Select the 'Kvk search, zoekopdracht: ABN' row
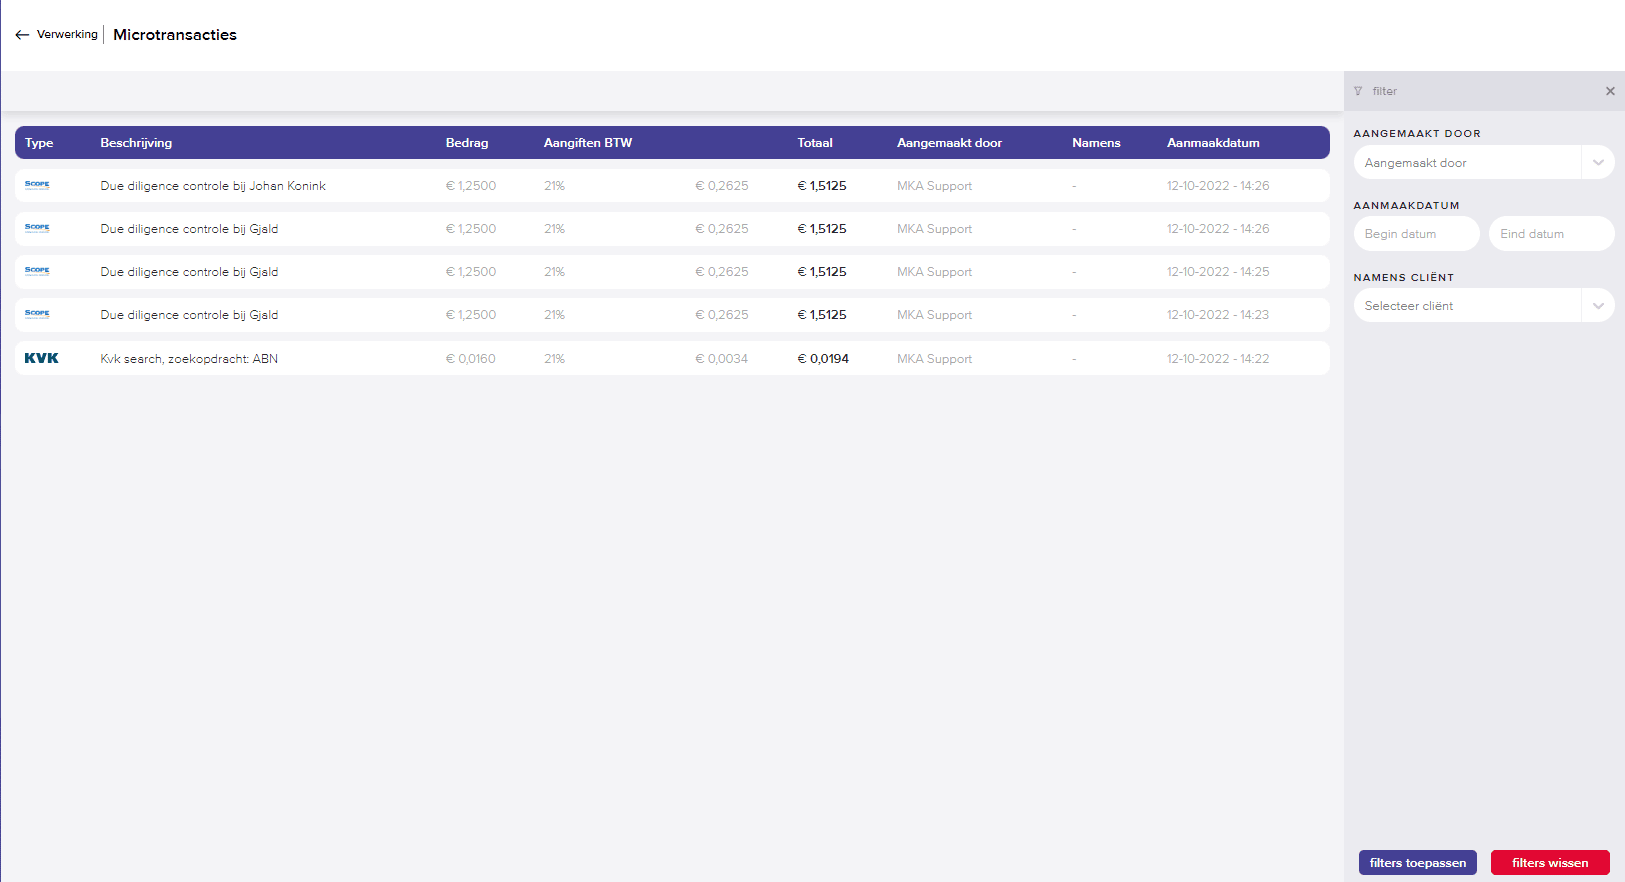This screenshot has height=882, width=1625. click(672, 359)
